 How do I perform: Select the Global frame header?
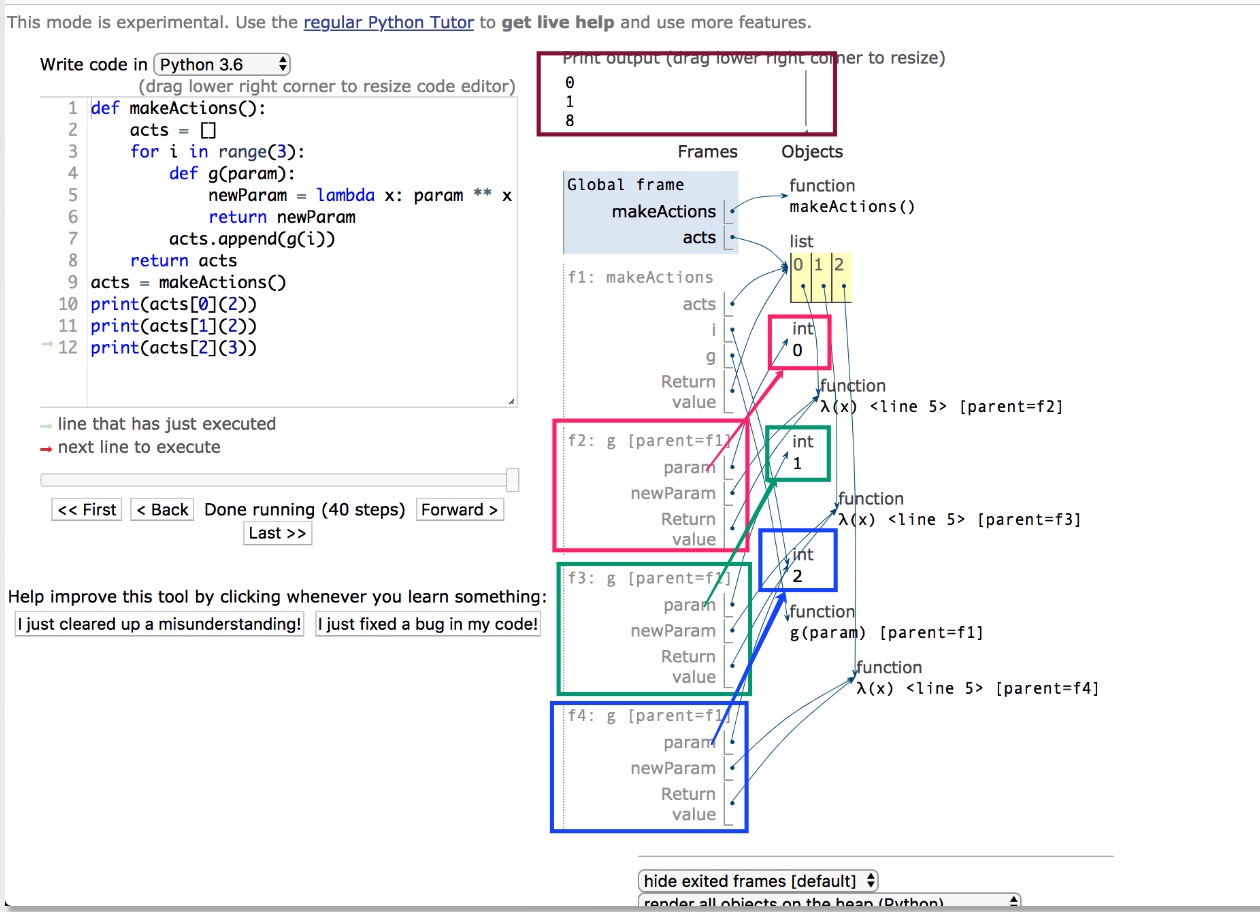tap(626, 184)
